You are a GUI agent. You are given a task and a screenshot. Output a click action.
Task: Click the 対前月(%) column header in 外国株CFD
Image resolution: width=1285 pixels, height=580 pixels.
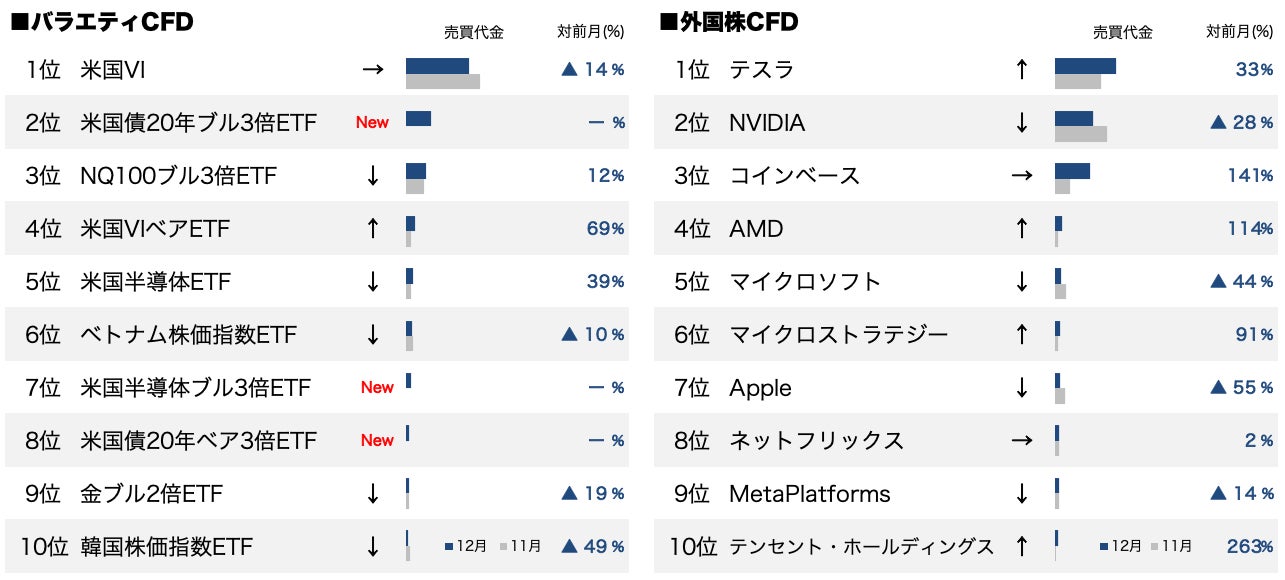pyautogui.click(x=1240, y=32)
